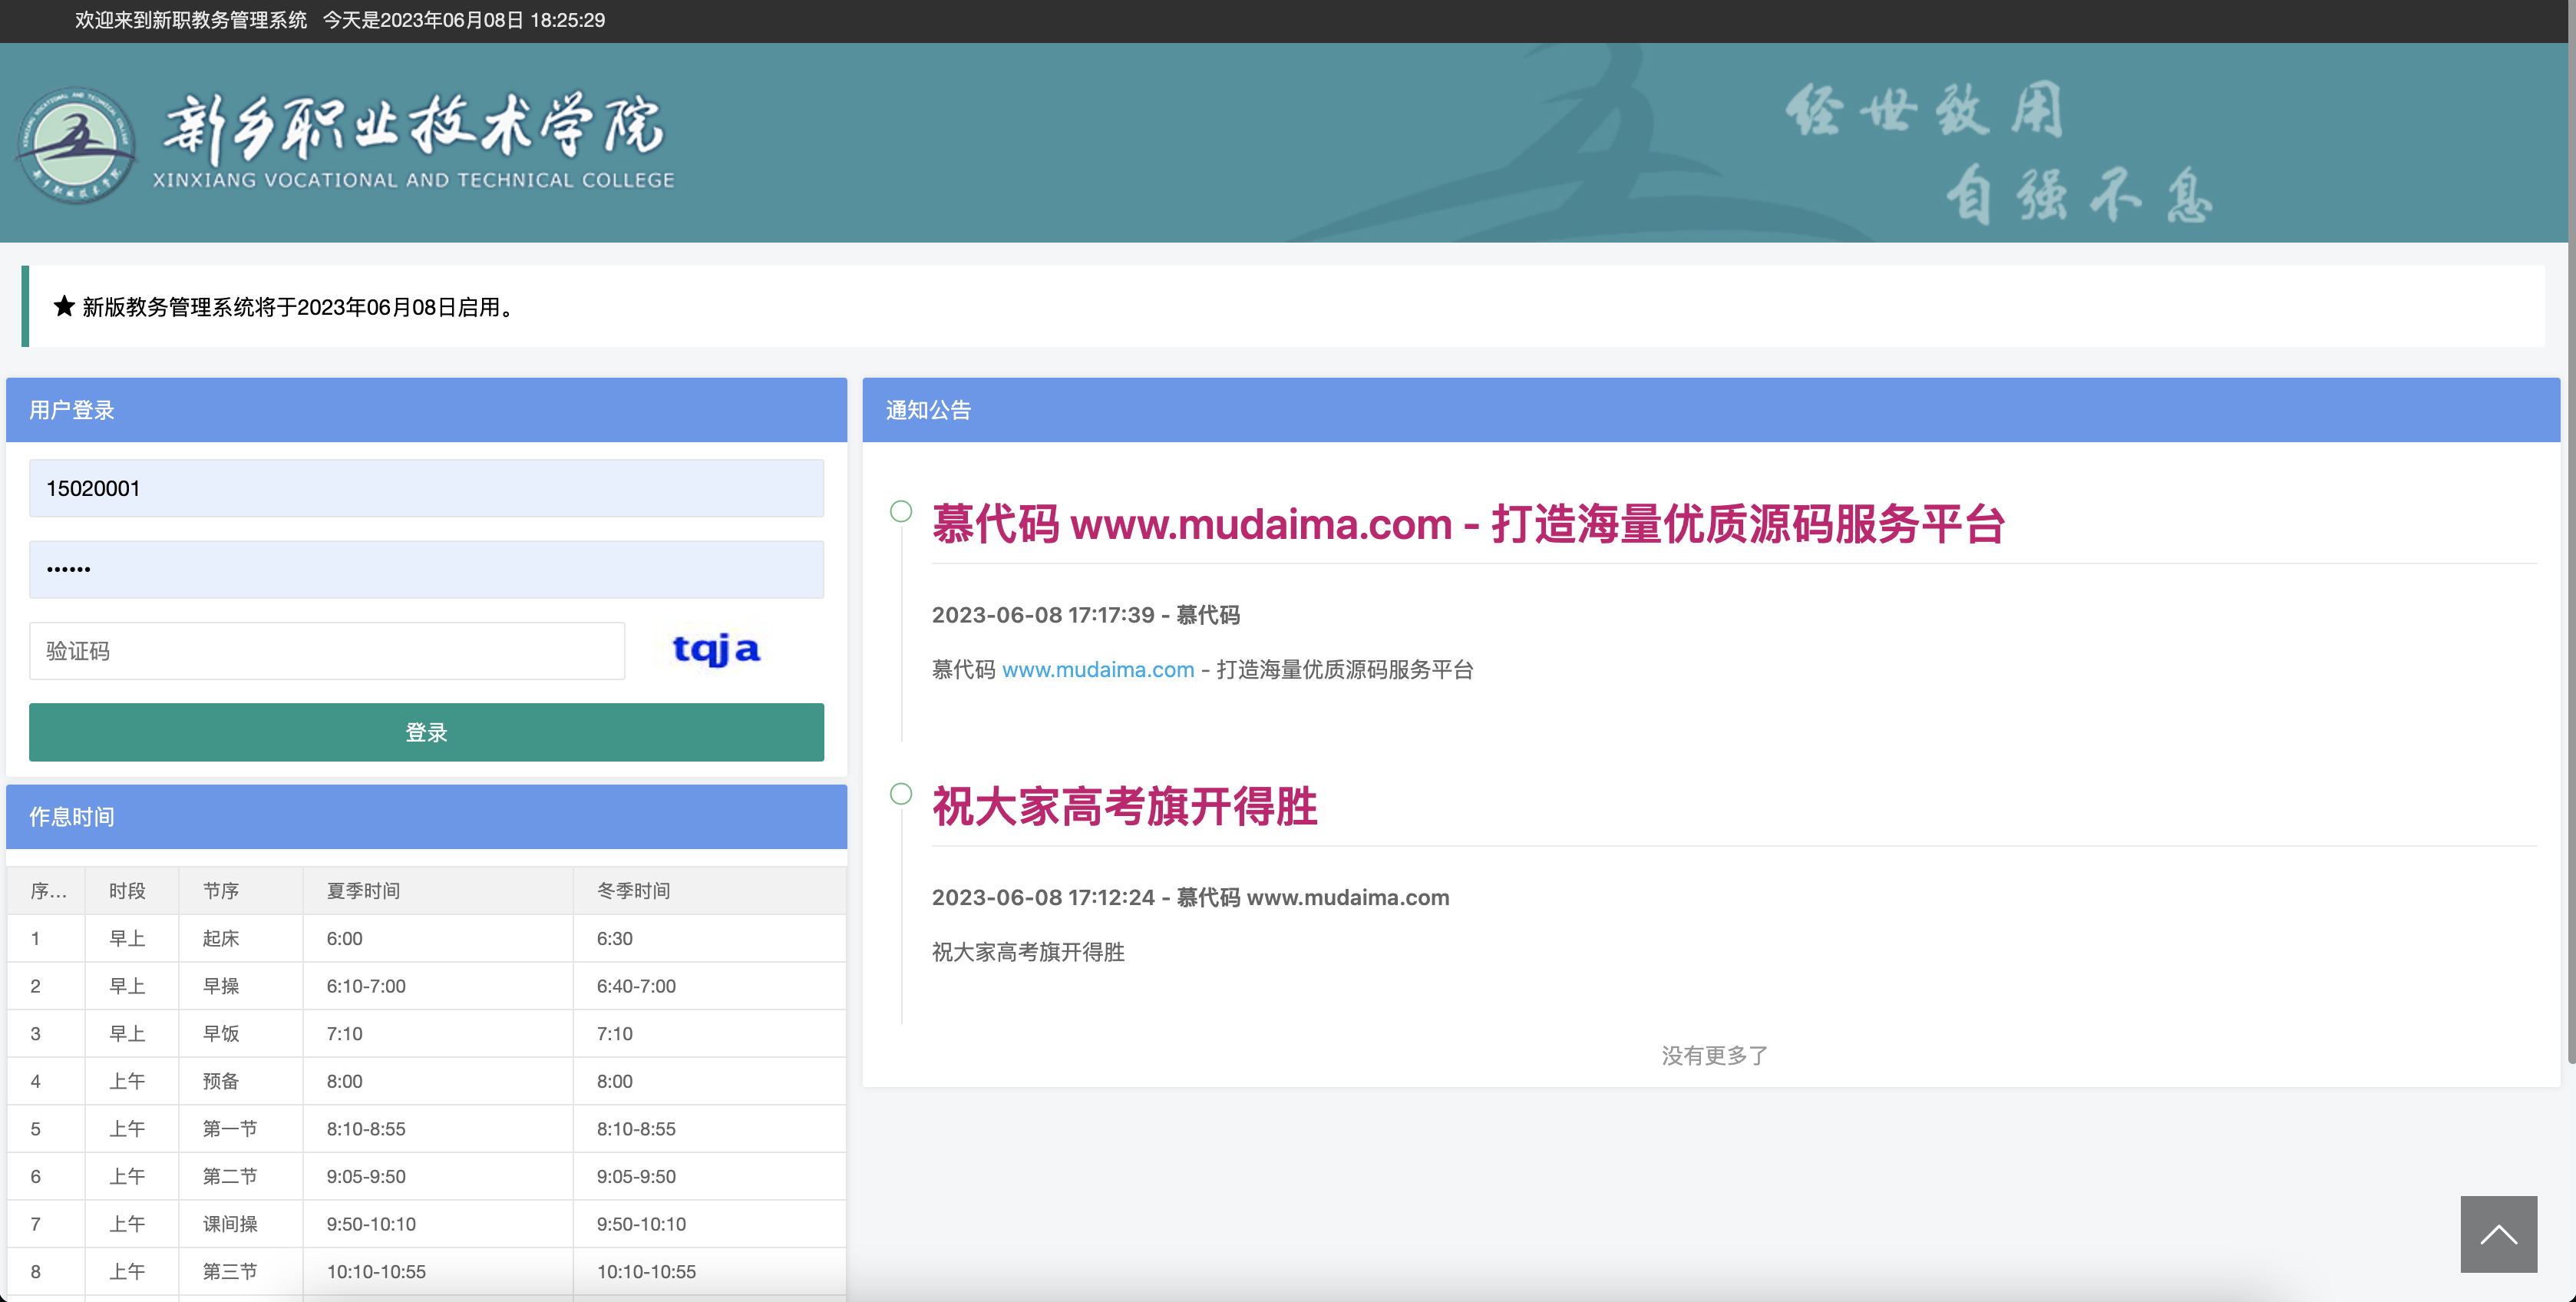
Task: Click the 节序 column header
Action: tap(240, 890)
